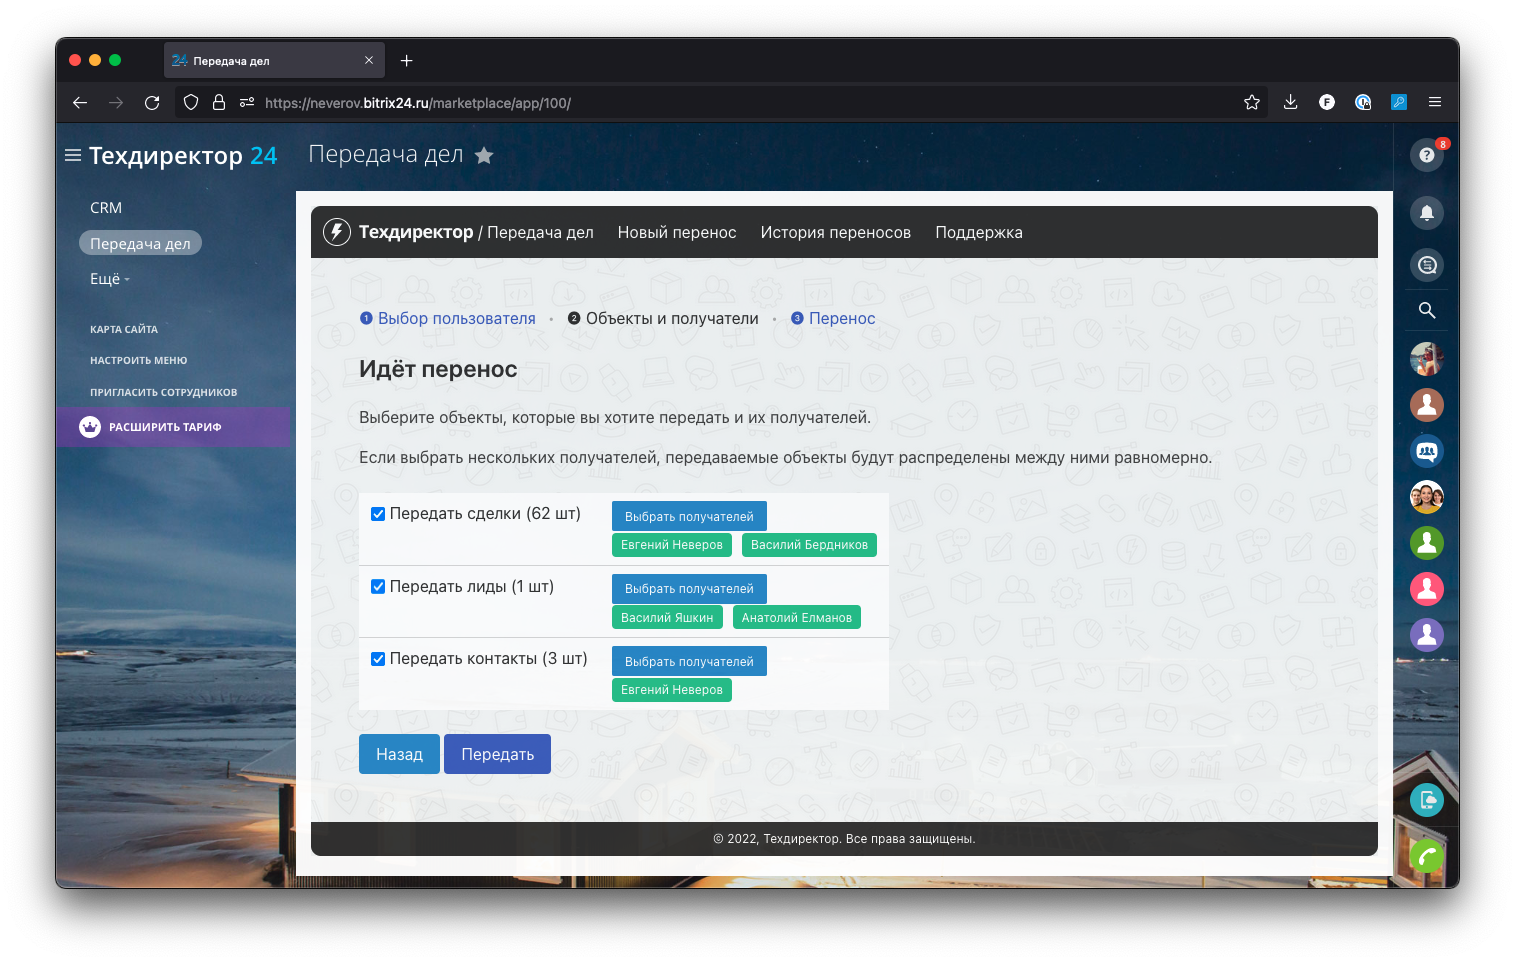Toggle the hamburger menu beside Техдиректор 24

[73, 155]
